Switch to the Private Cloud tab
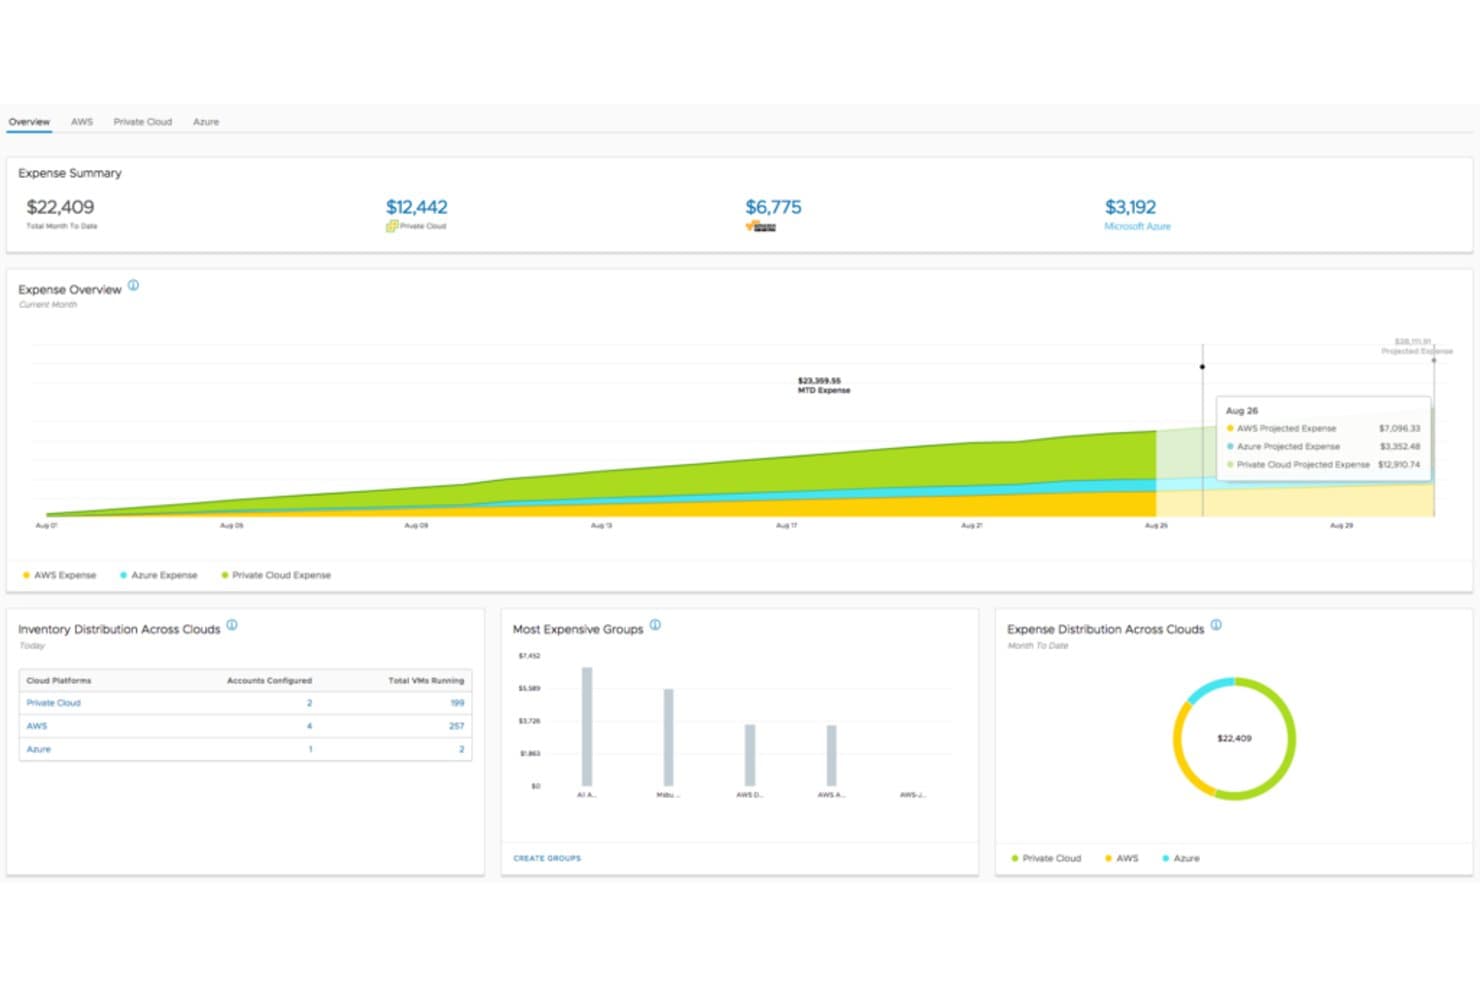Image resolution: width=1480 pixels, height=987 pixels. tap(143, 122)
